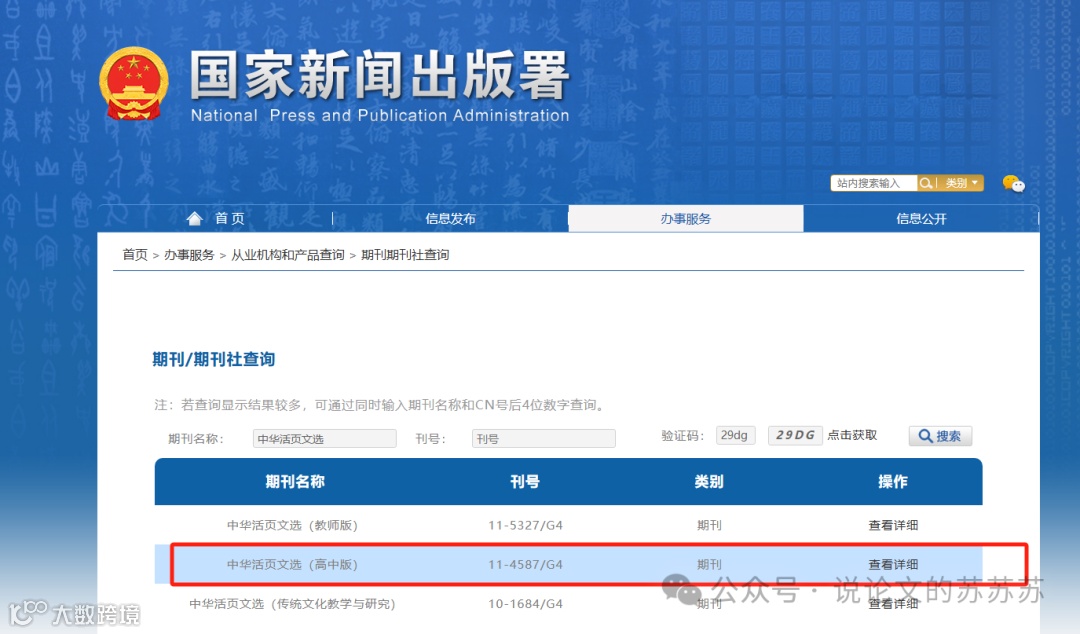
Task: Click the site search magnifier icon
Action: (926, 183)
